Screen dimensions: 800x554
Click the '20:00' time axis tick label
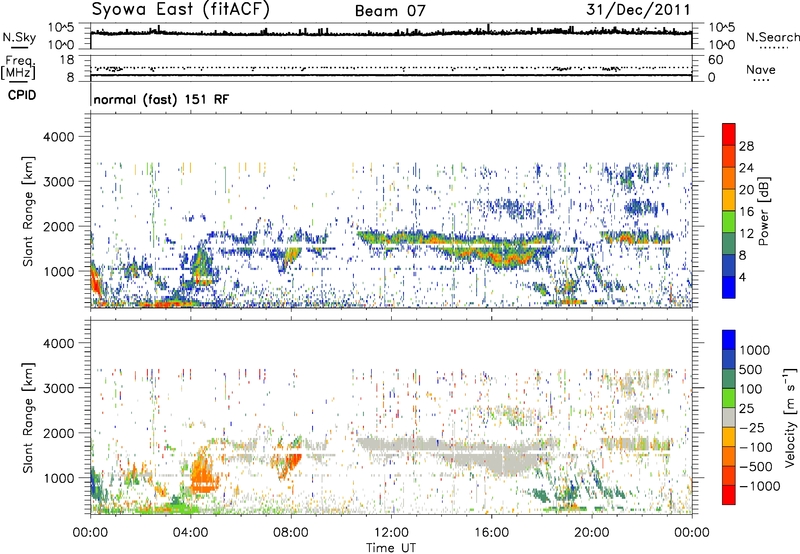coord(592,533)
